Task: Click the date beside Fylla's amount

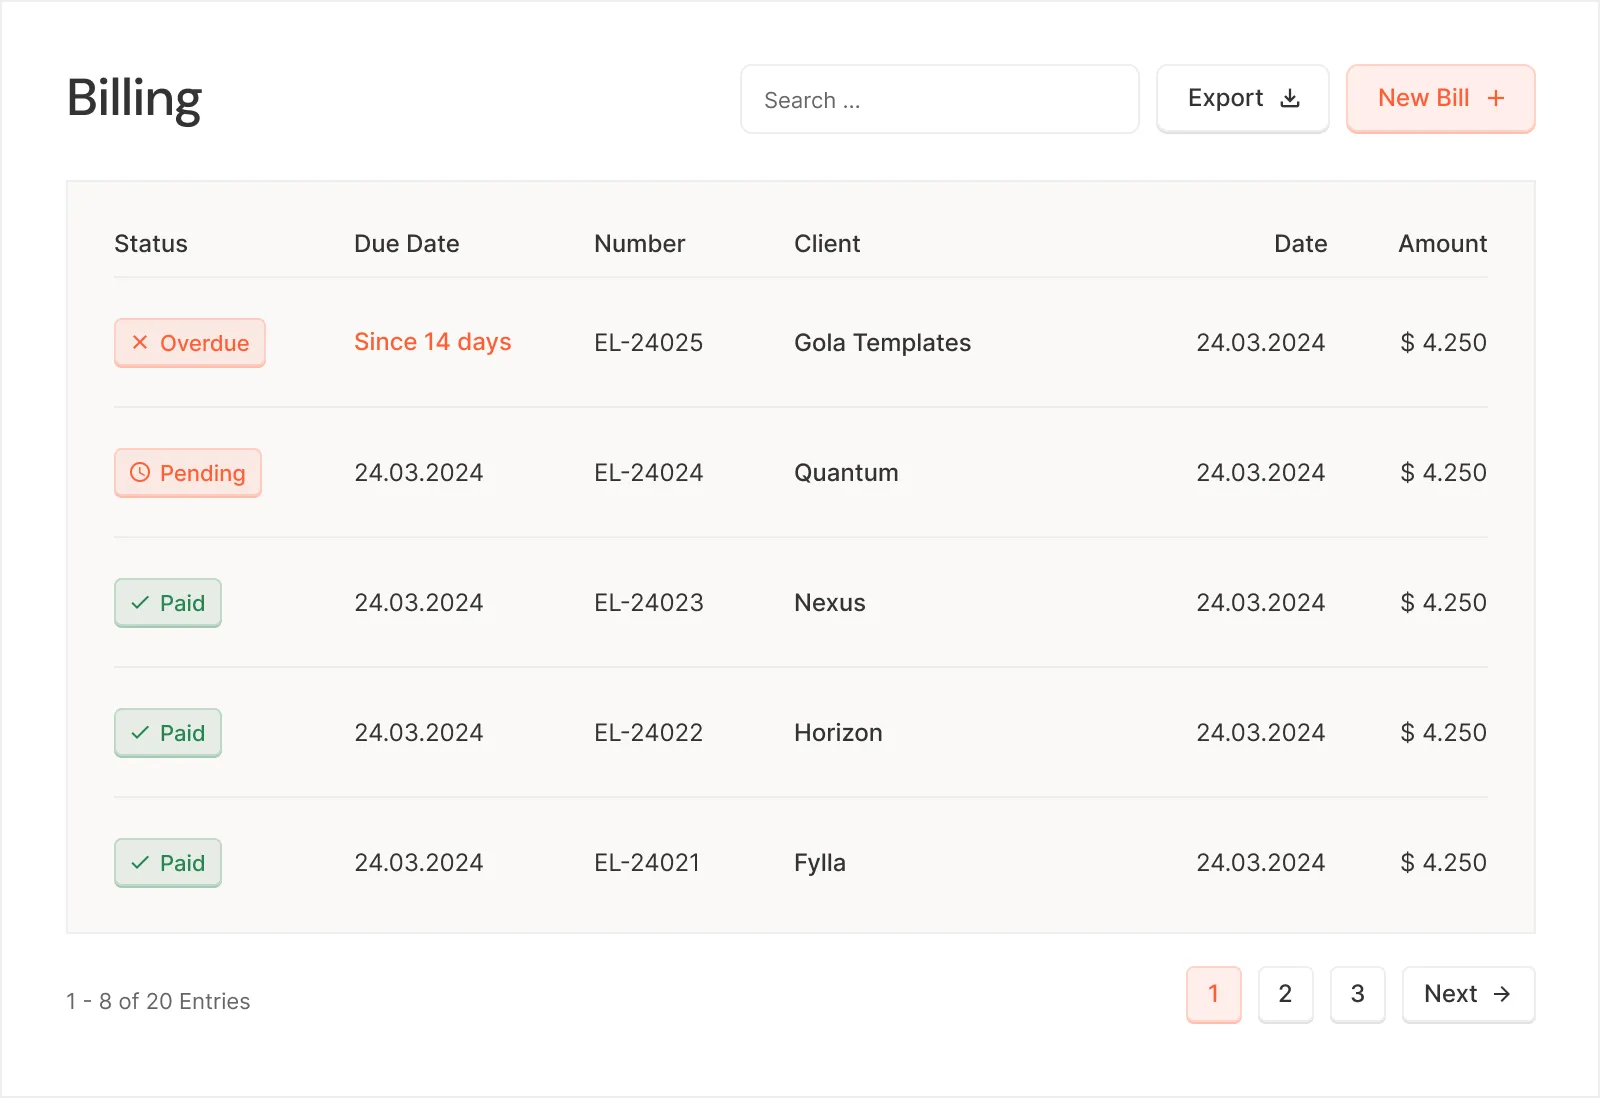Action: 1261,863
